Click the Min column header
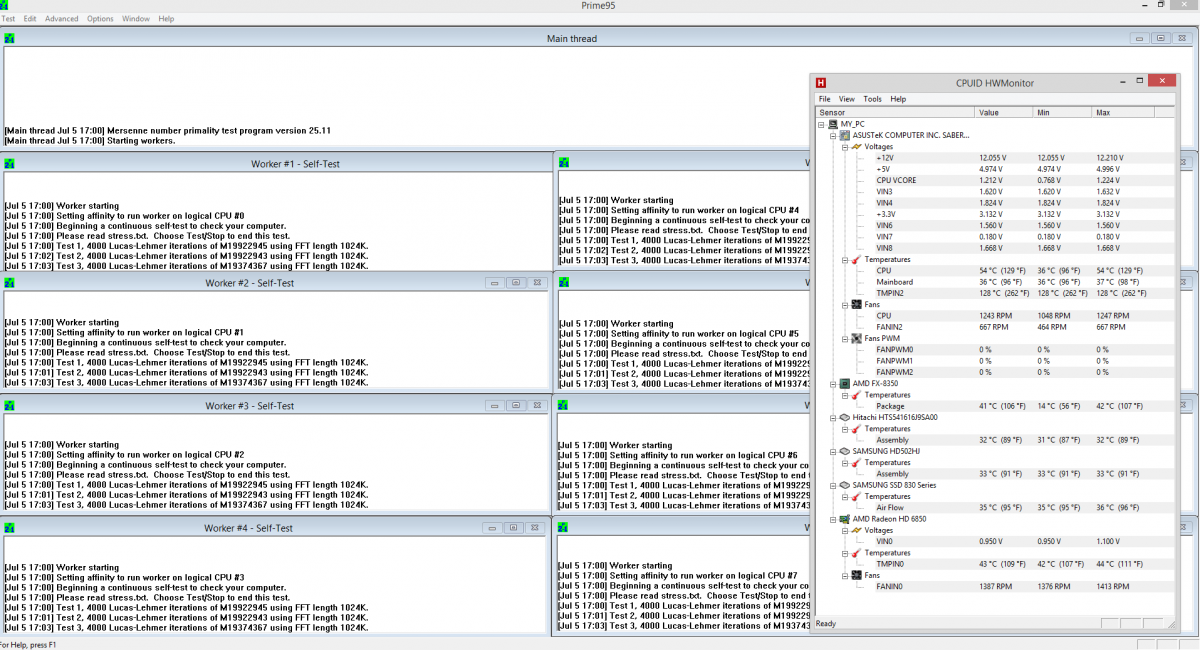 (1064, 113)
